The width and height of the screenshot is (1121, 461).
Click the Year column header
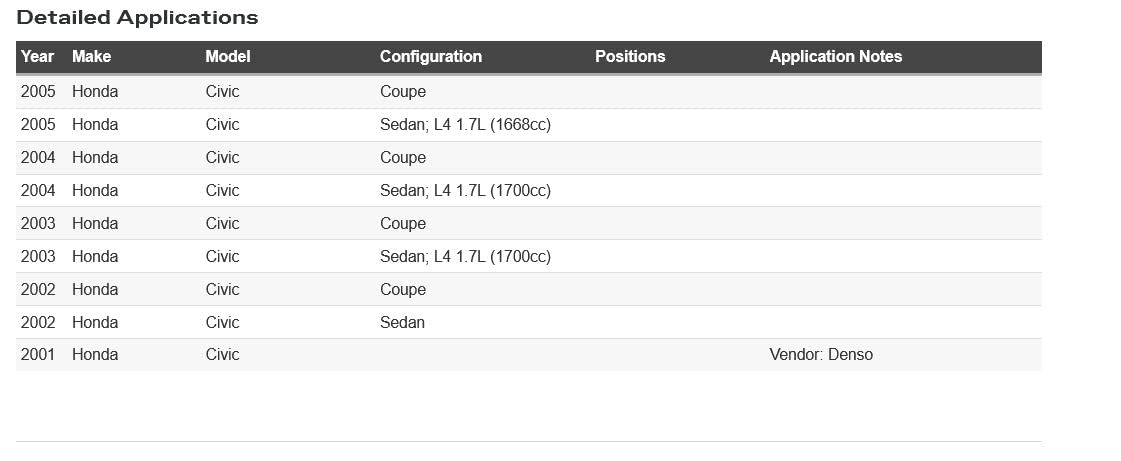37,57
